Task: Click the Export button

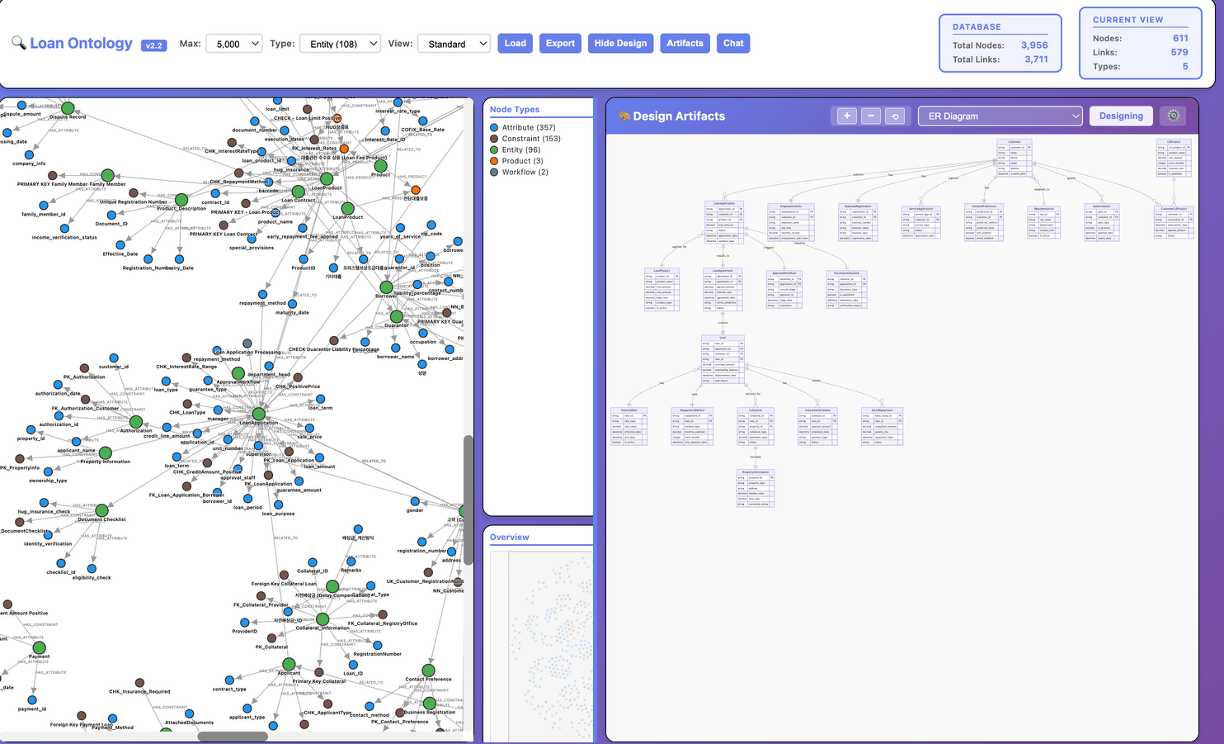Action: [x=560, y=43]
